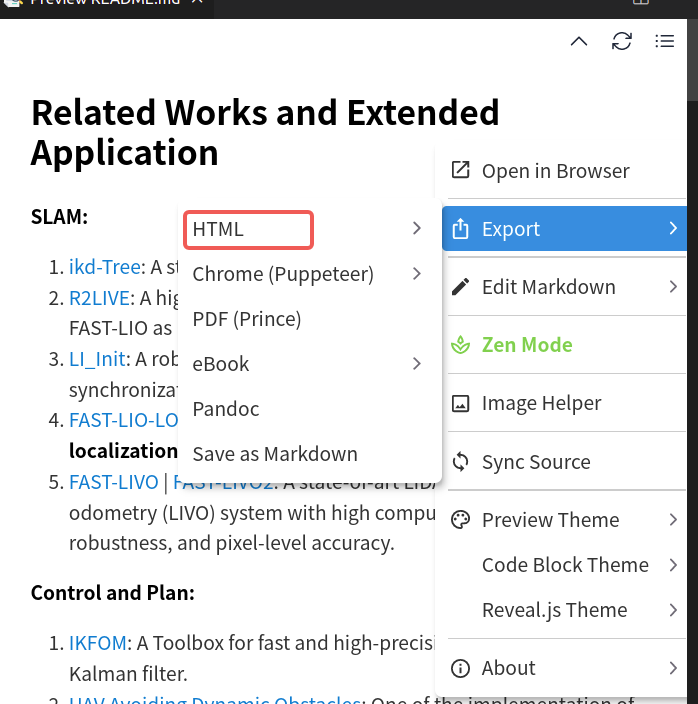Screen dimensions: 698x704
Task: Expand the HTML export submenu arrow
Action: pos(417,229)
